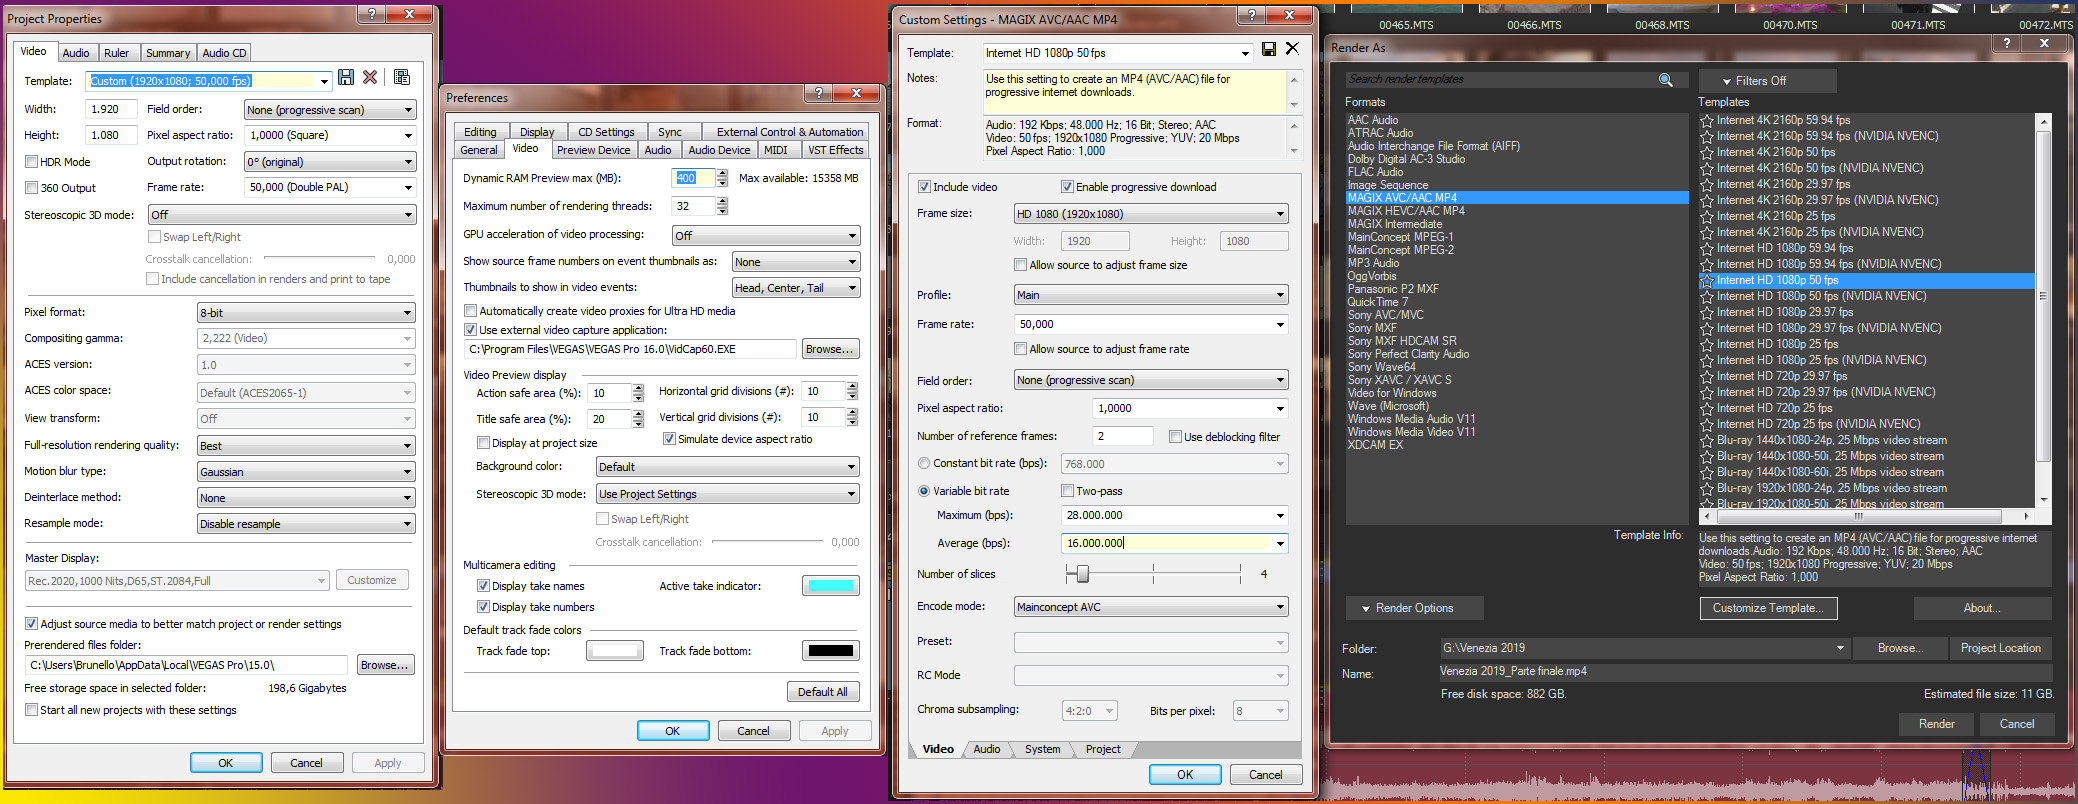This screenshot has width=2078, height=804.
Task: Click the render file Name field
Action: pyautogui.click(x=1745, y=671)
